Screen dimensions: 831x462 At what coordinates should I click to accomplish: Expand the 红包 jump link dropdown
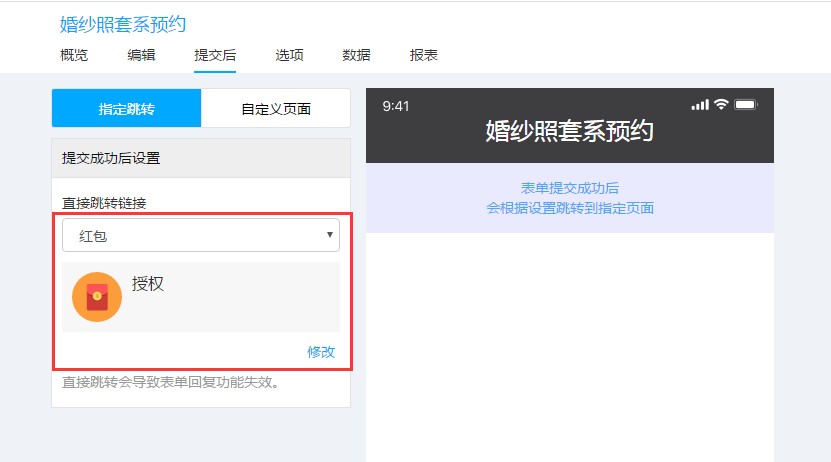(x=201, y=235)
